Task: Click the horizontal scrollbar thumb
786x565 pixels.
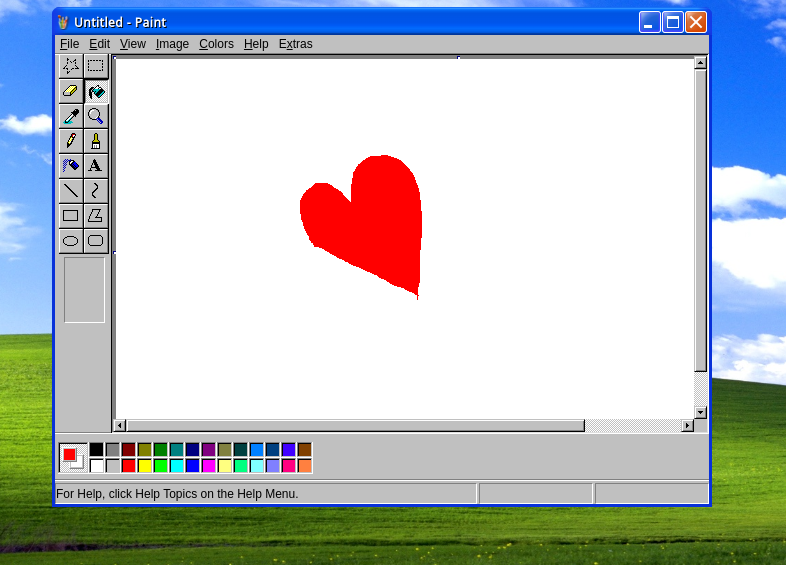Action: point(355,426)
